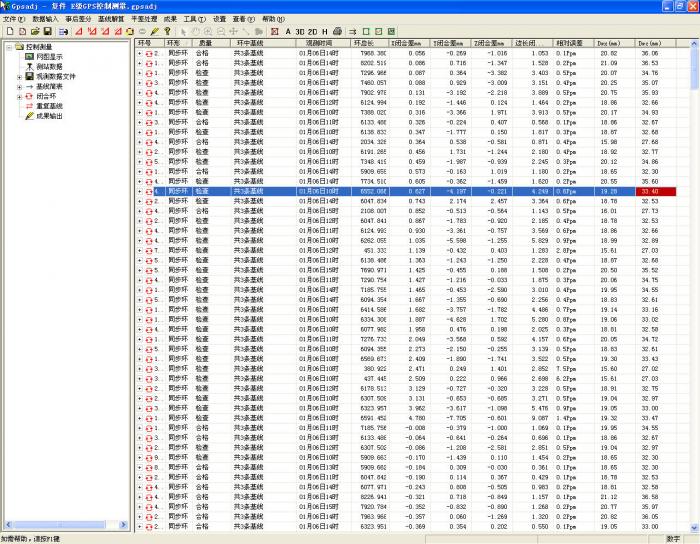Open 网图显示 network map node

pos(48,57)
